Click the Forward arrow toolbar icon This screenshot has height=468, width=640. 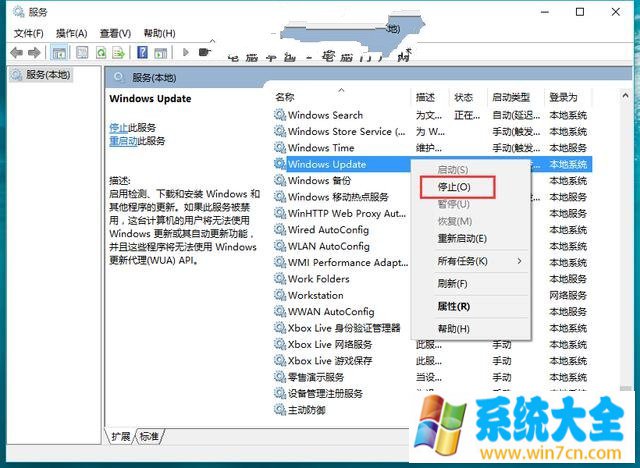34,52
